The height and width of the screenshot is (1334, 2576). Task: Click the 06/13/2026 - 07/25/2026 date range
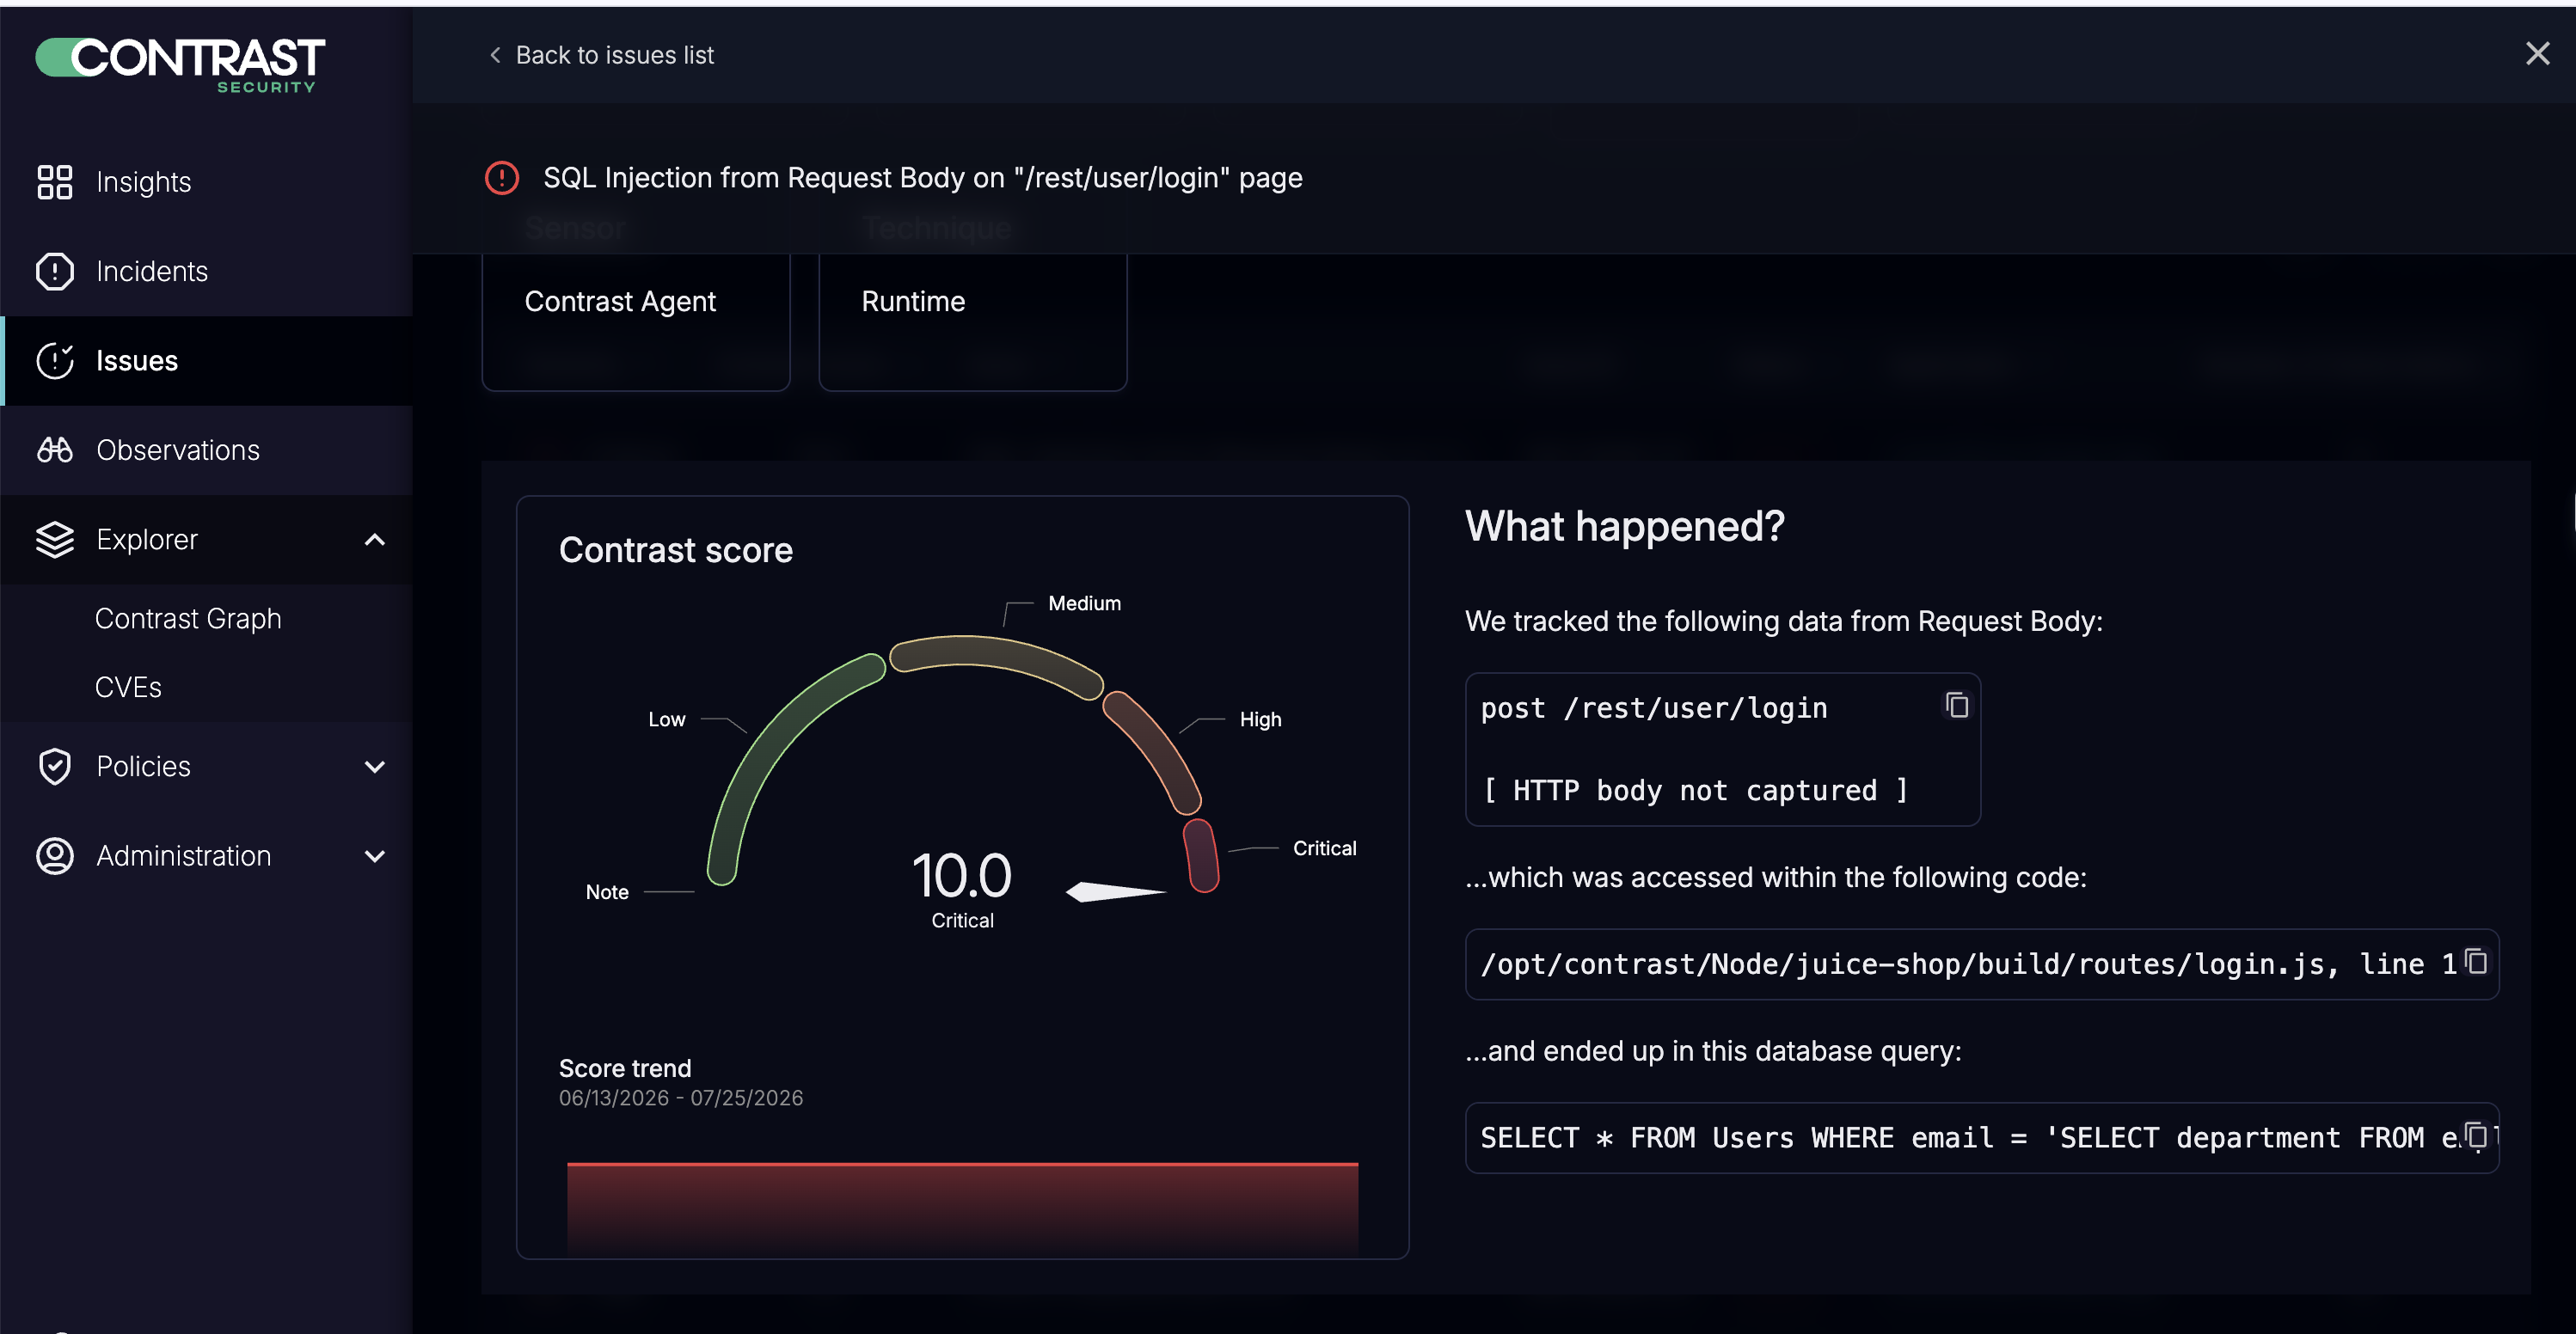coord(681,1098)
